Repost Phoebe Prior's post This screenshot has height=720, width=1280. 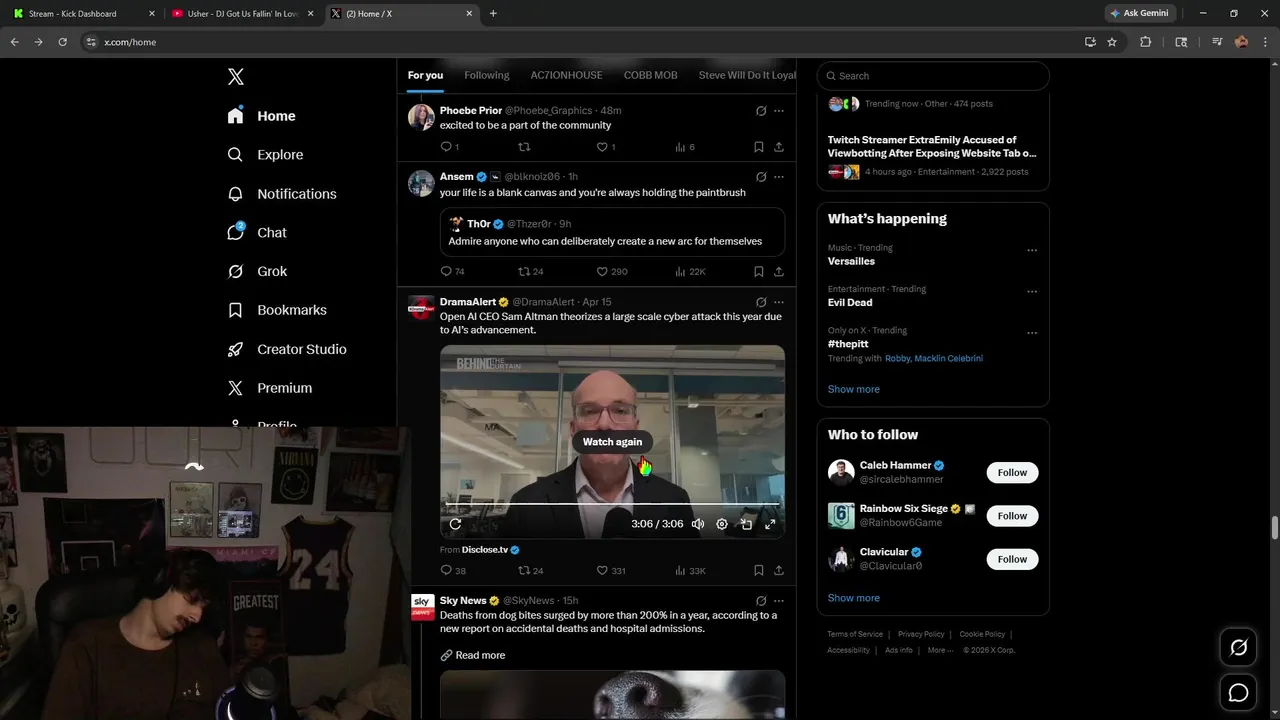pyautogui.click(x=524, y=147)
